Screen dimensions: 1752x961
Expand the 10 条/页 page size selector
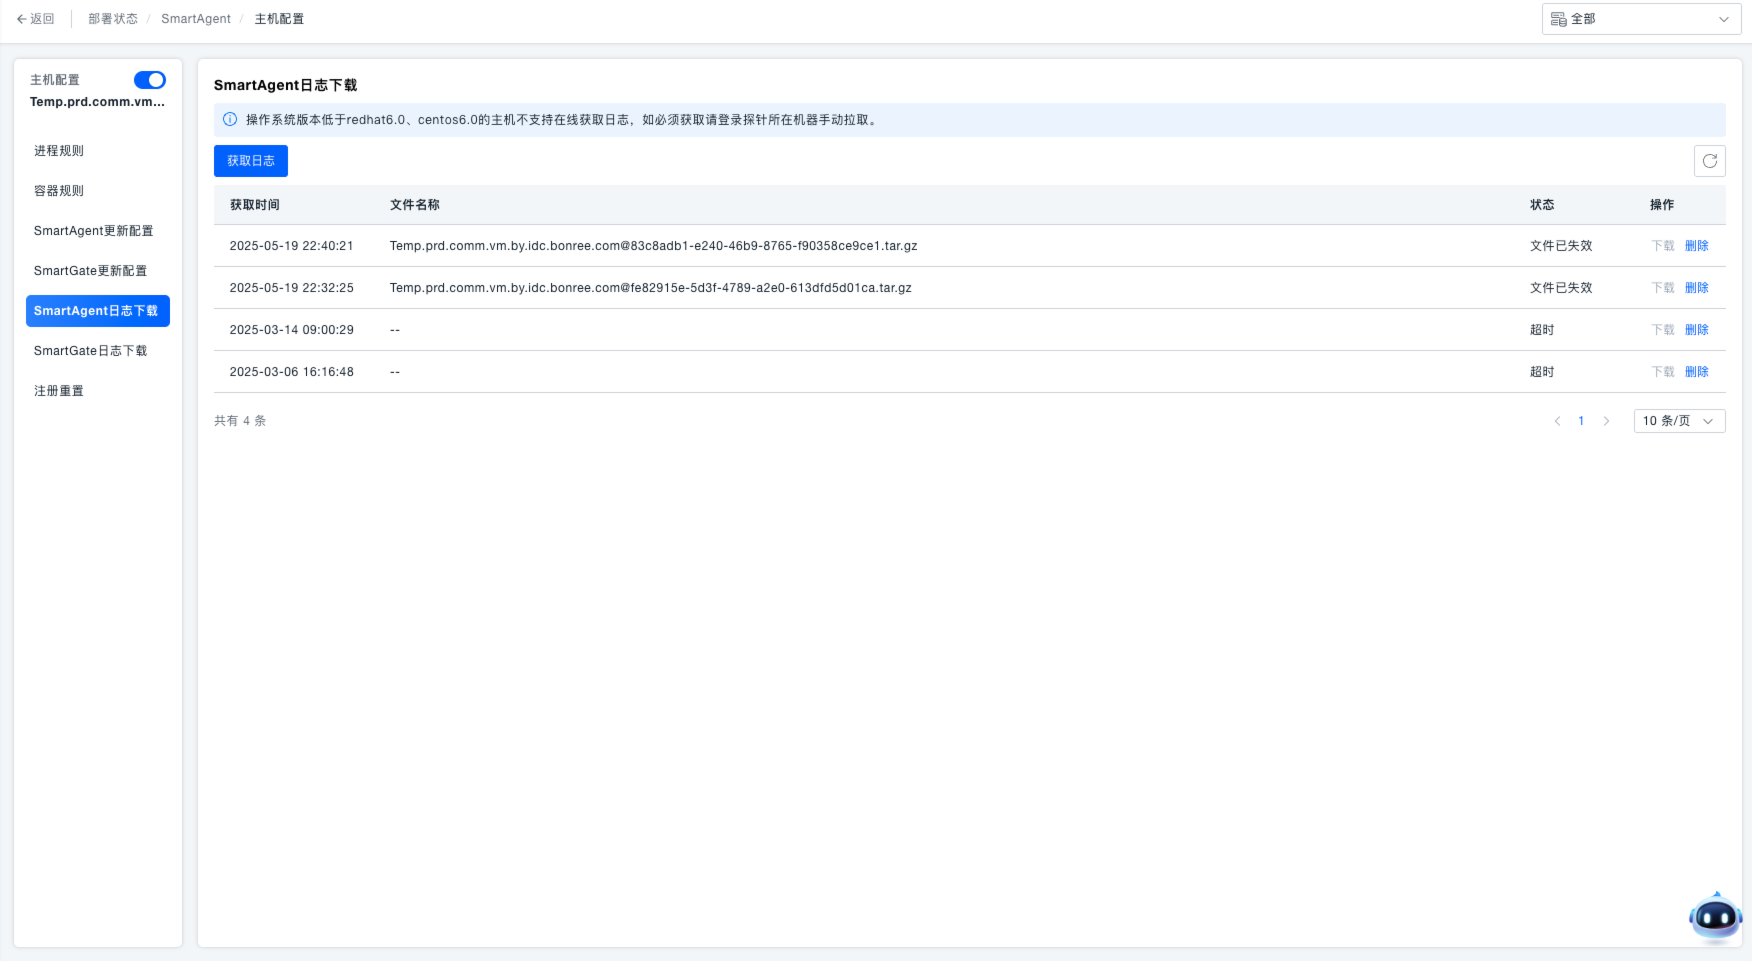click(x=1678, y=421)
